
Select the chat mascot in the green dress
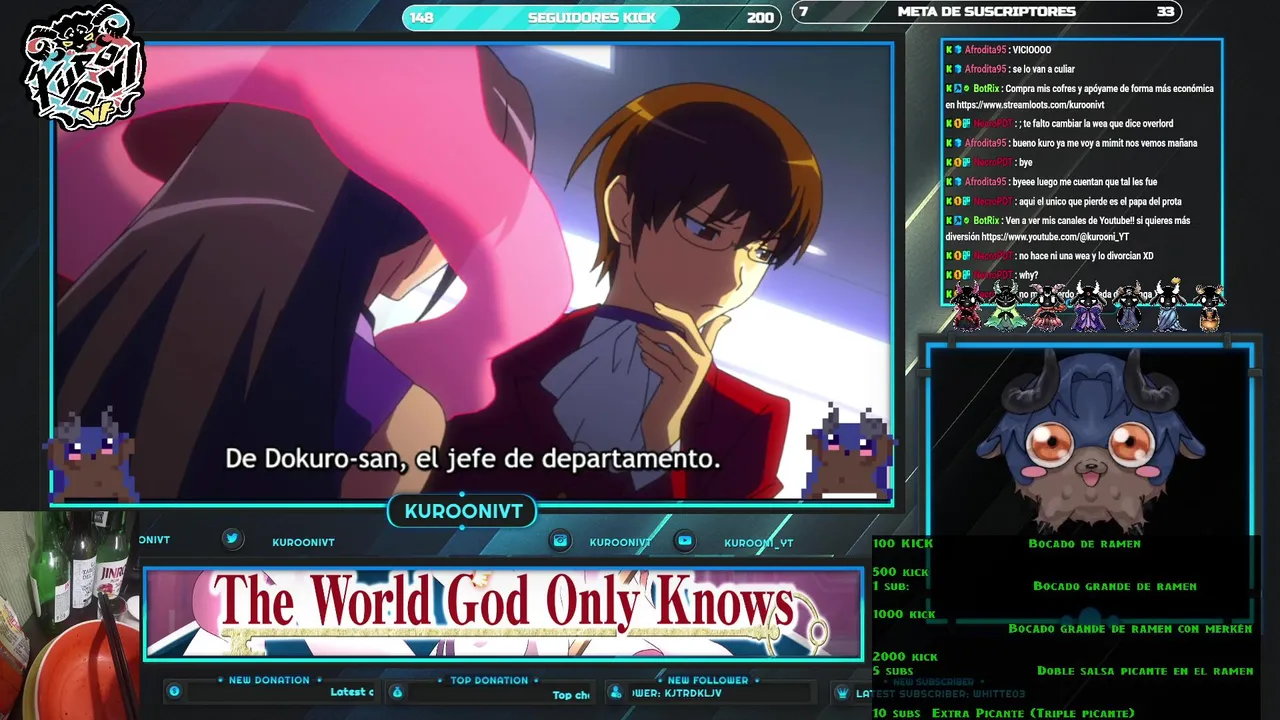click(1006, 306)
